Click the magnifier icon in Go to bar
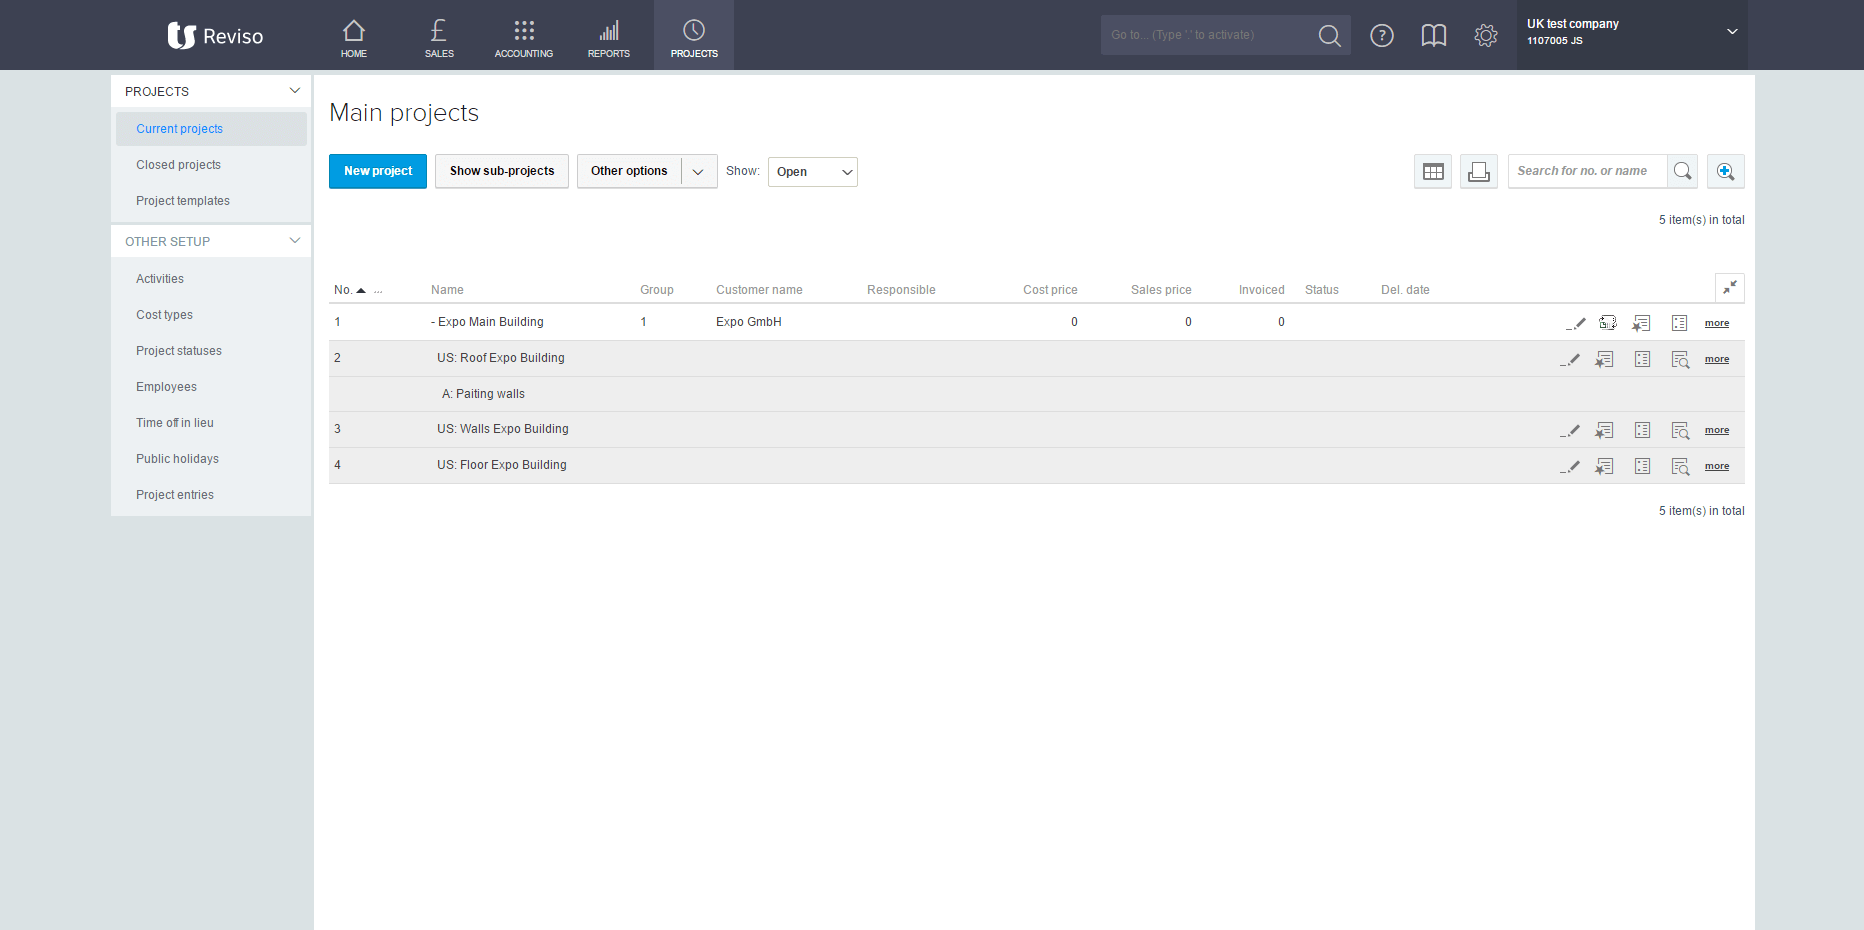The image size is (1864, 930). coord(1329,36)
